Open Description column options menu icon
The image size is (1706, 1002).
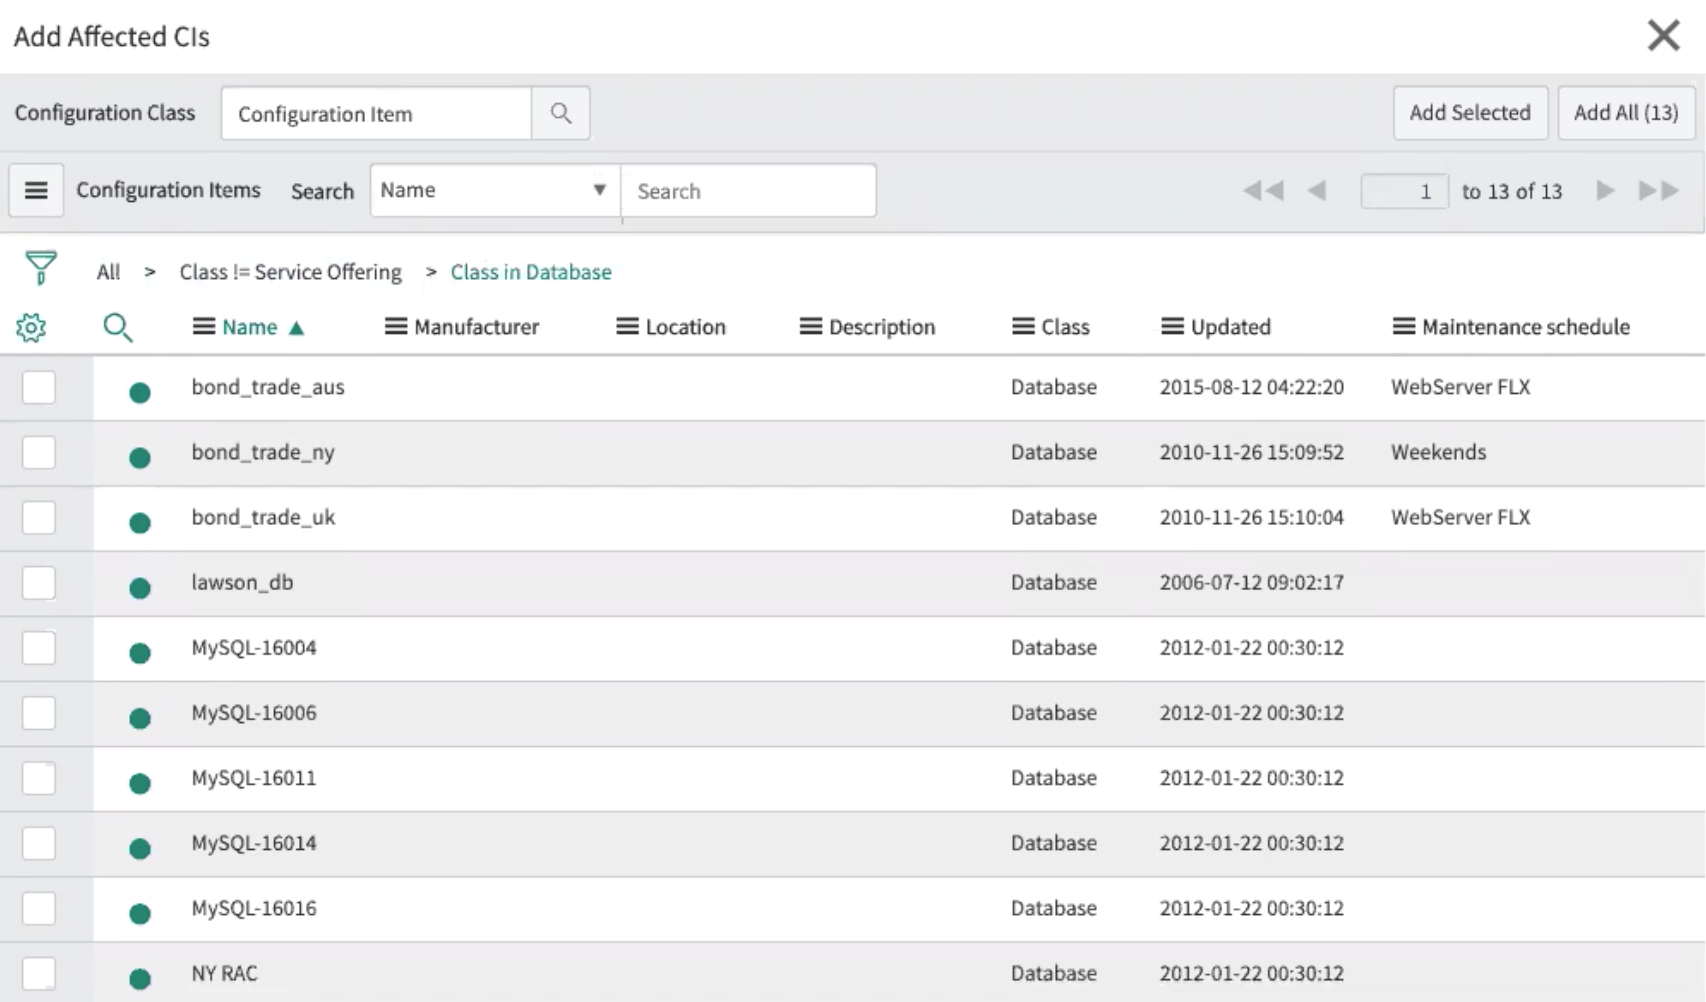811,327
